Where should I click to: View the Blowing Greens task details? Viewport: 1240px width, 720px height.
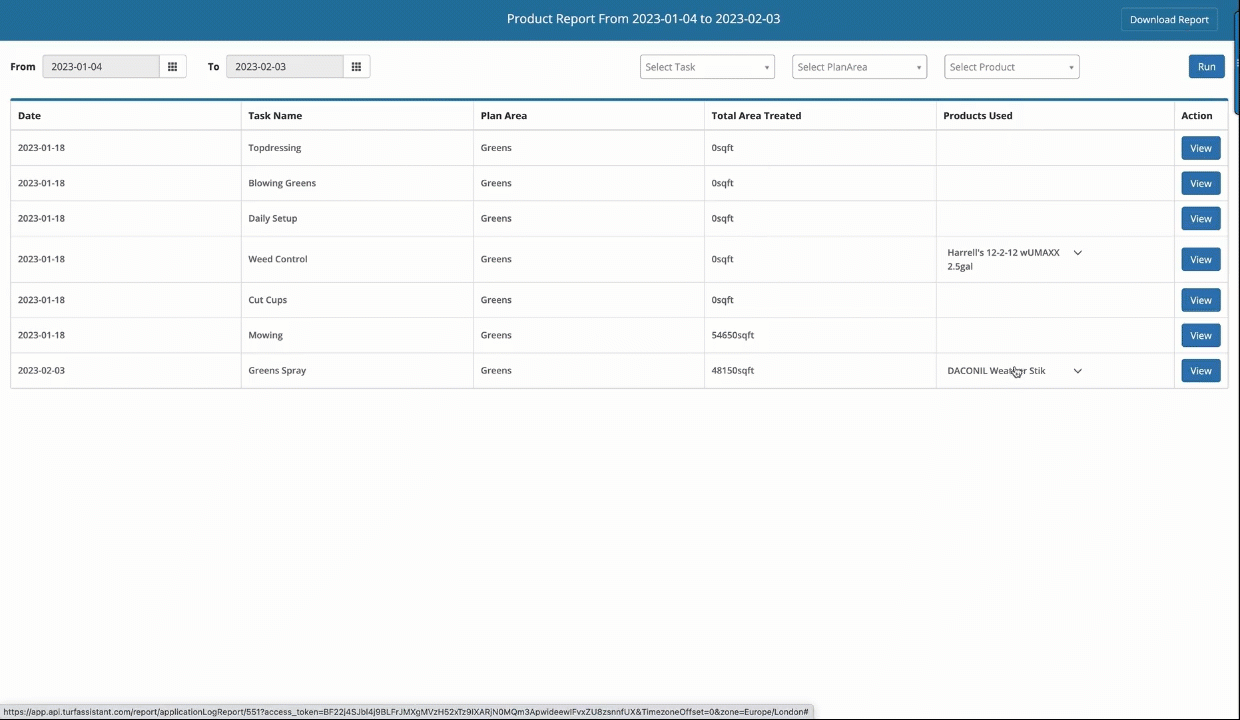(x=1200, y=183)
